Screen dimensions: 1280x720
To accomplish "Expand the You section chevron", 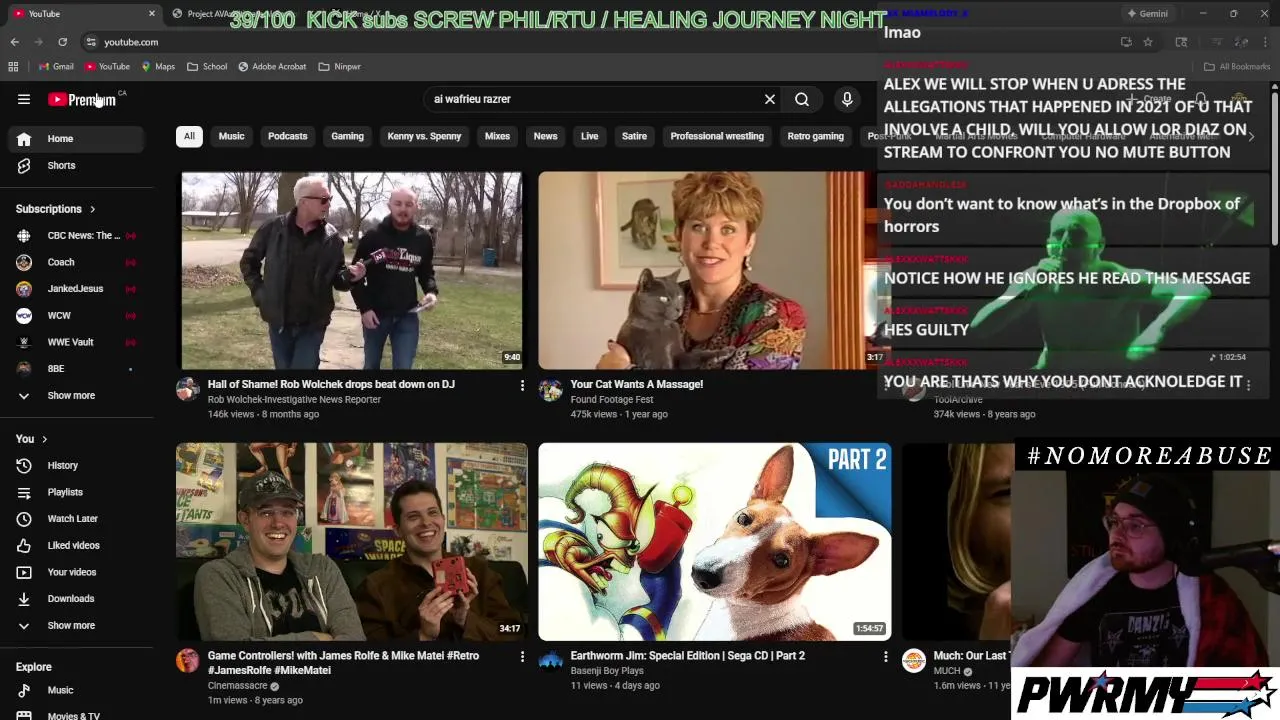I will click(44, 439).
